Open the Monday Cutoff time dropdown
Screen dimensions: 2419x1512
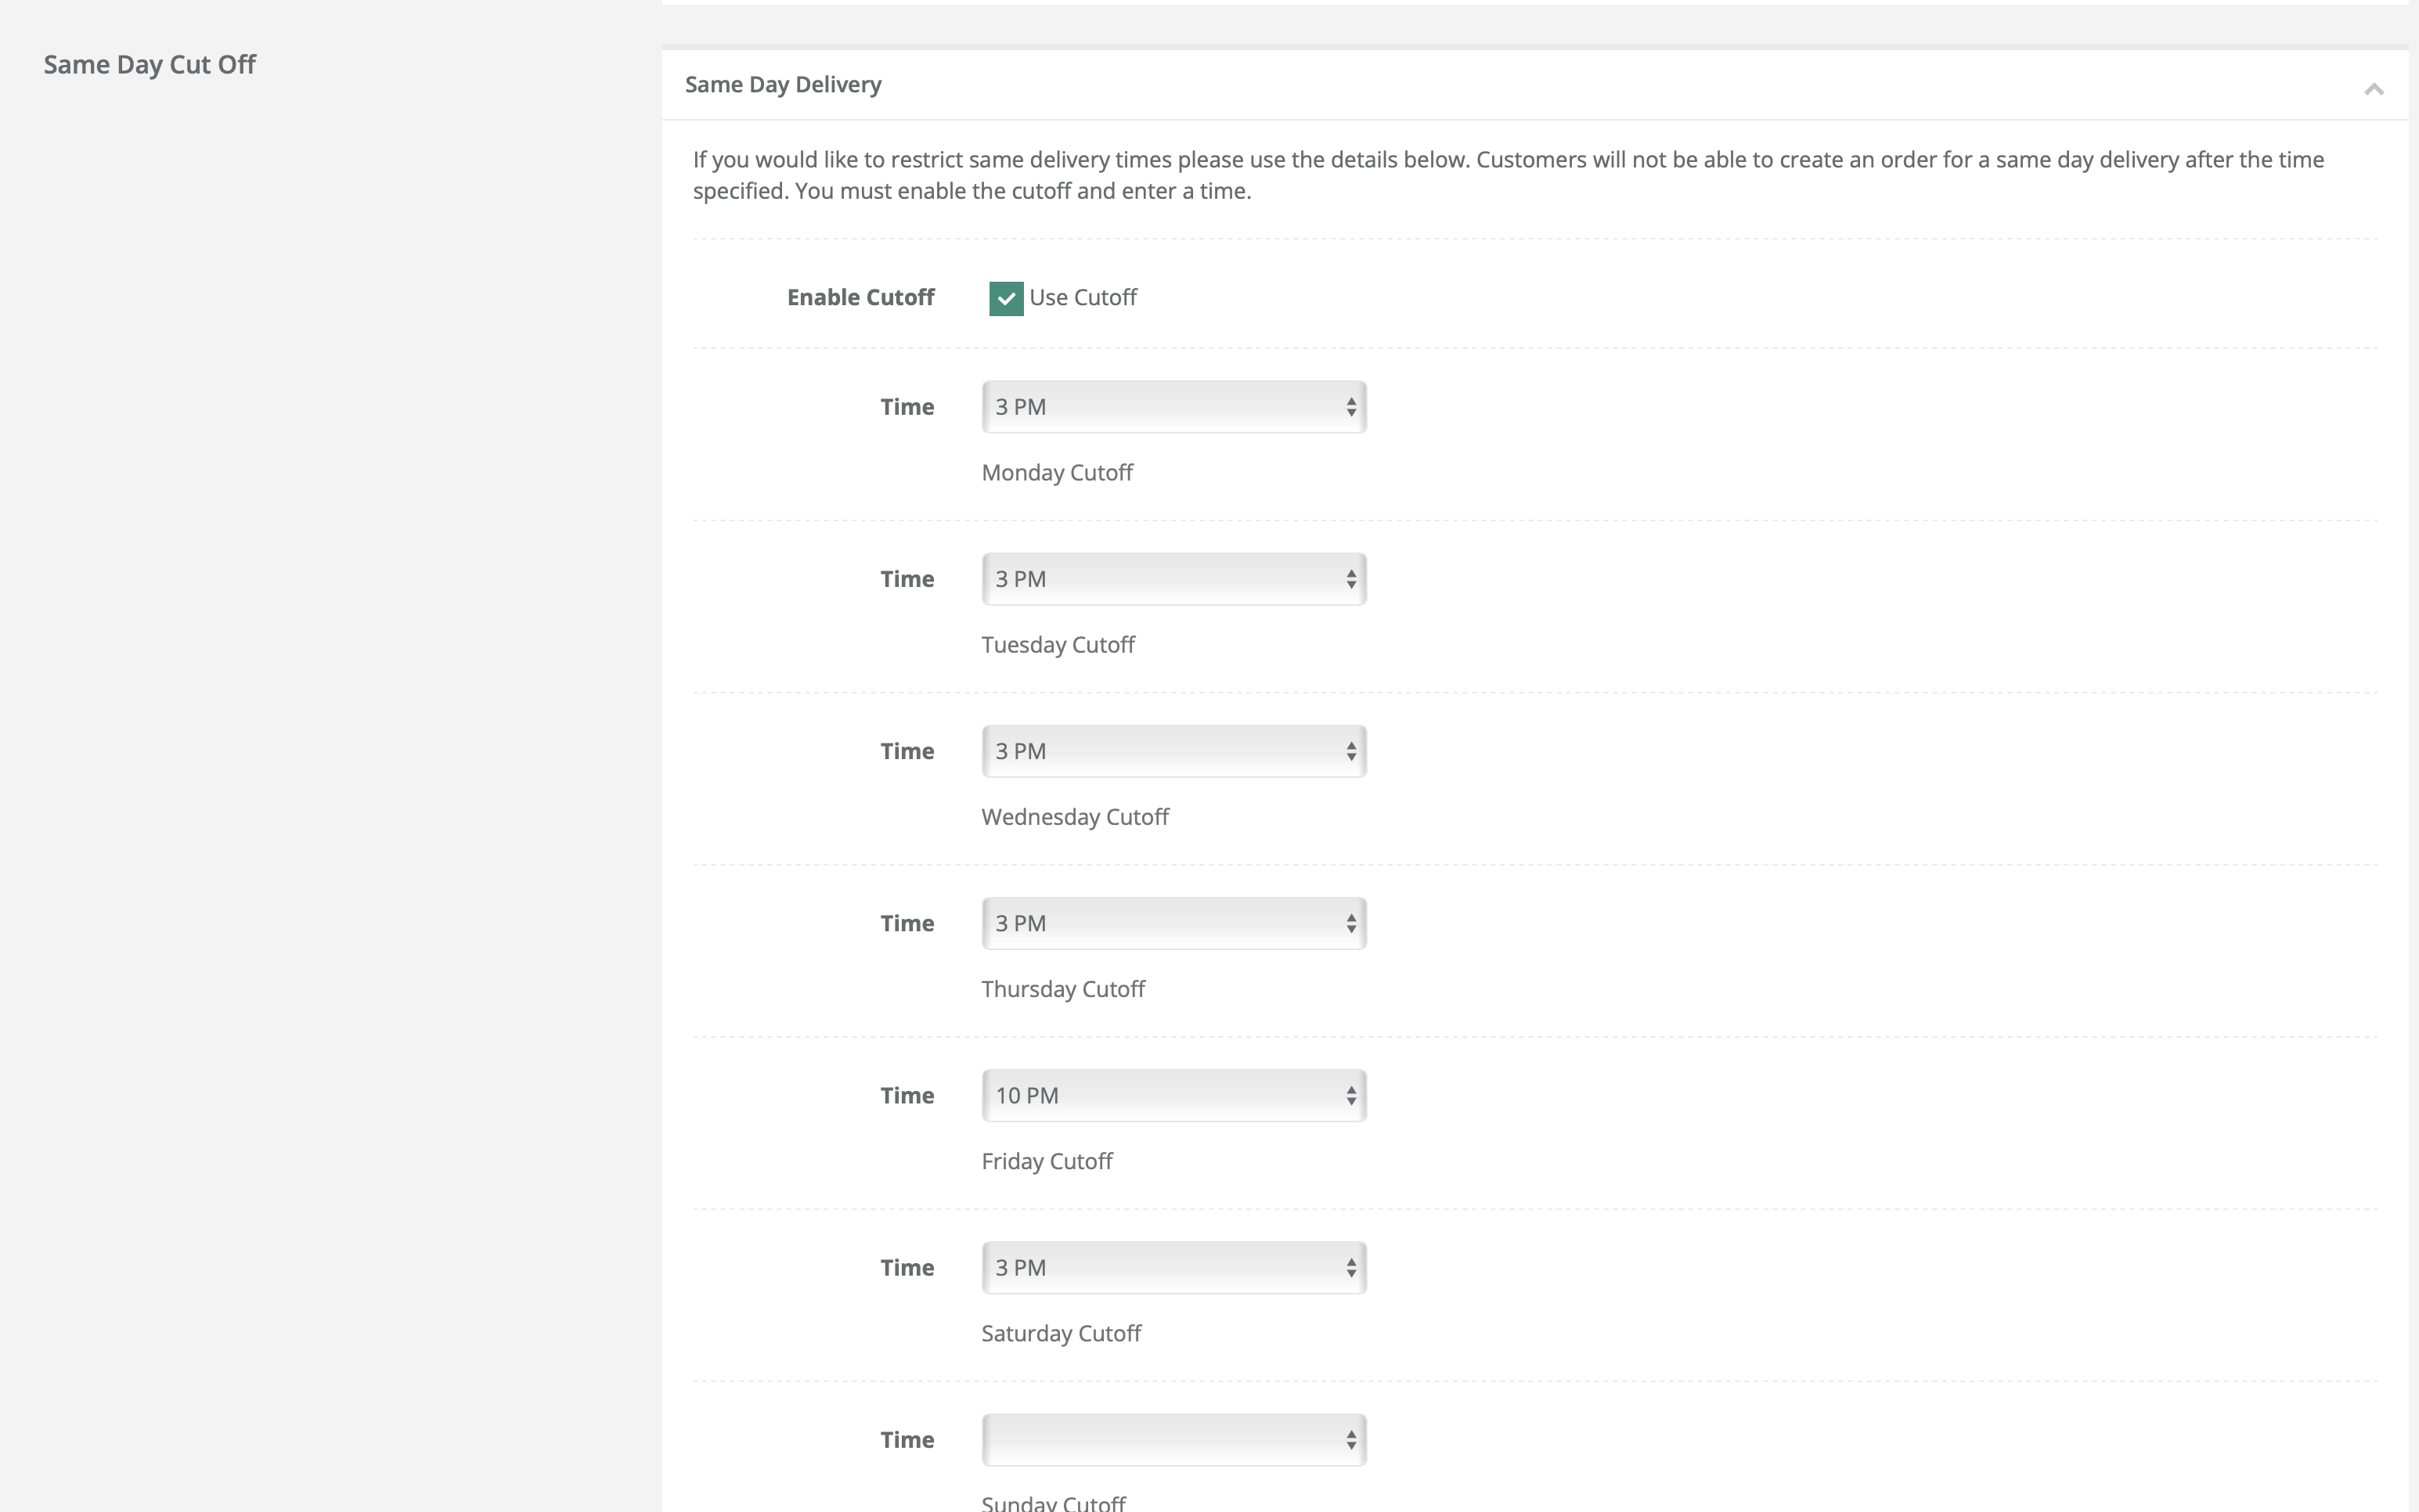1173,407
